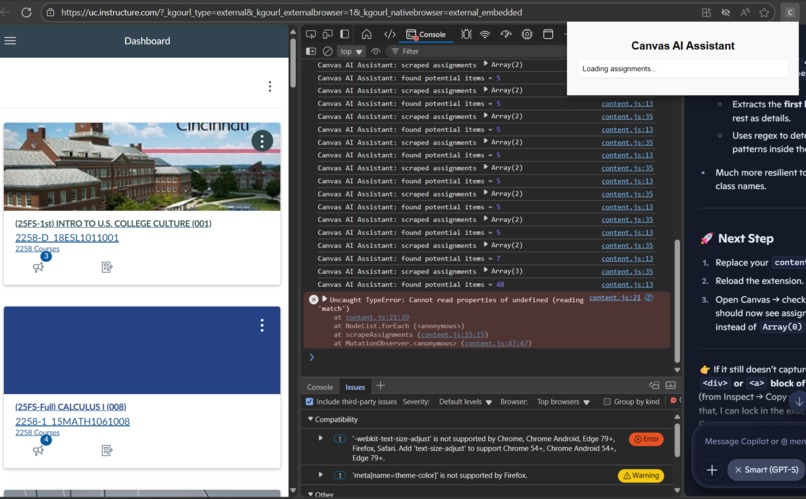The height and width of the screenshot is (499, 806).
Task: Uncheck Include third-party issues
Action: coord(309,401)
